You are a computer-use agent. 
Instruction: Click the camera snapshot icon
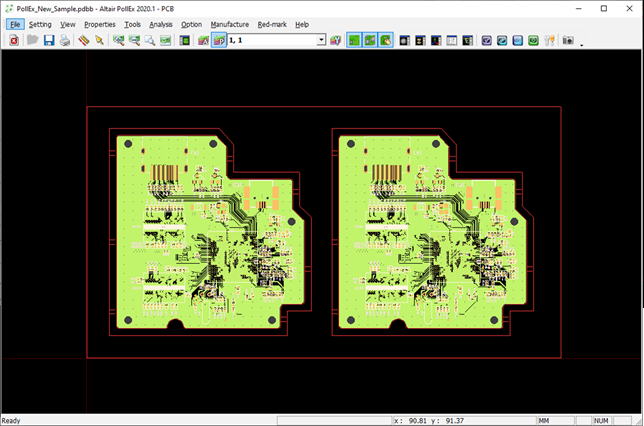567,40
